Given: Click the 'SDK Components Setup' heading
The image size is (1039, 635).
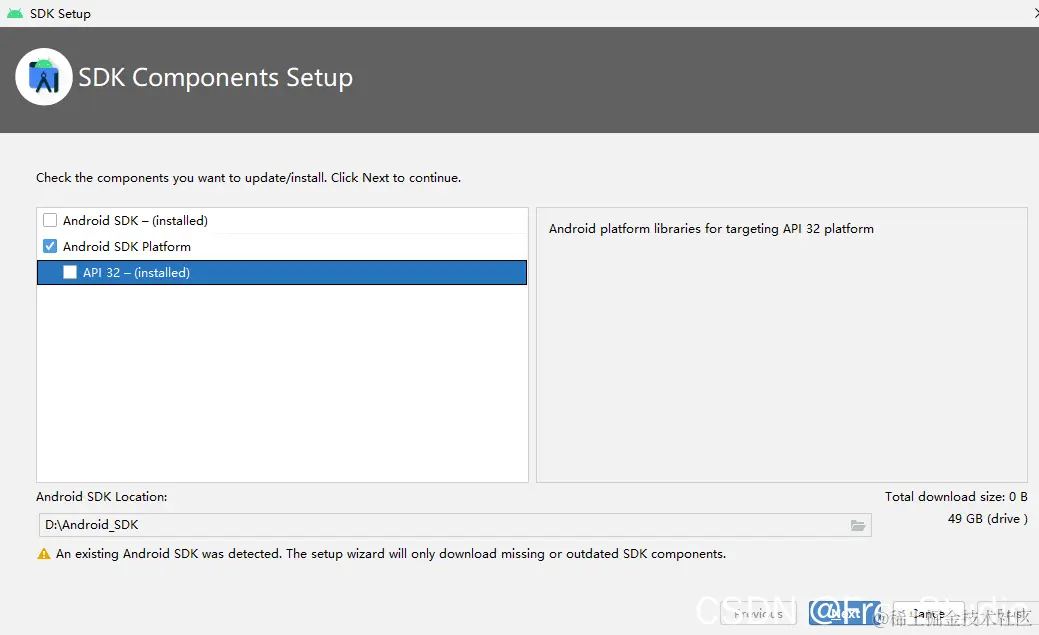Looking at the screenshot, I should coord(215,78).
